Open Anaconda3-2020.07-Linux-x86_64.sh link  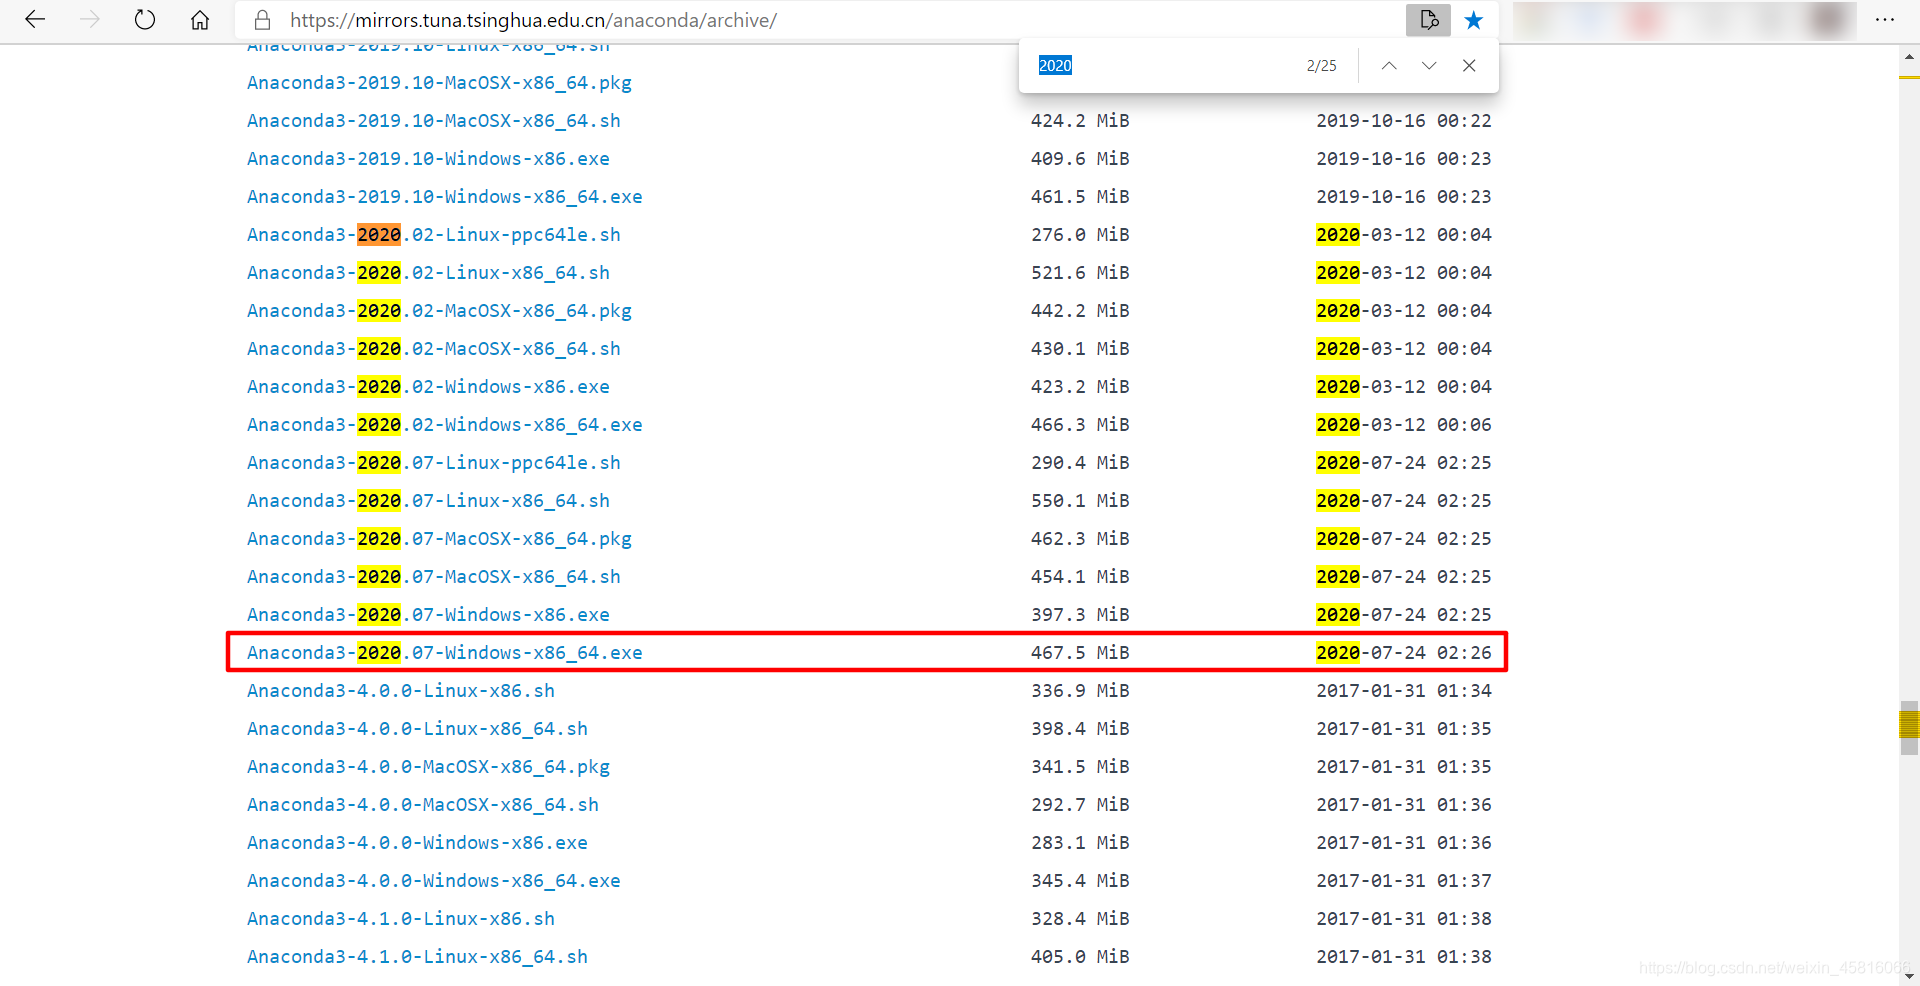coord(428,501)
